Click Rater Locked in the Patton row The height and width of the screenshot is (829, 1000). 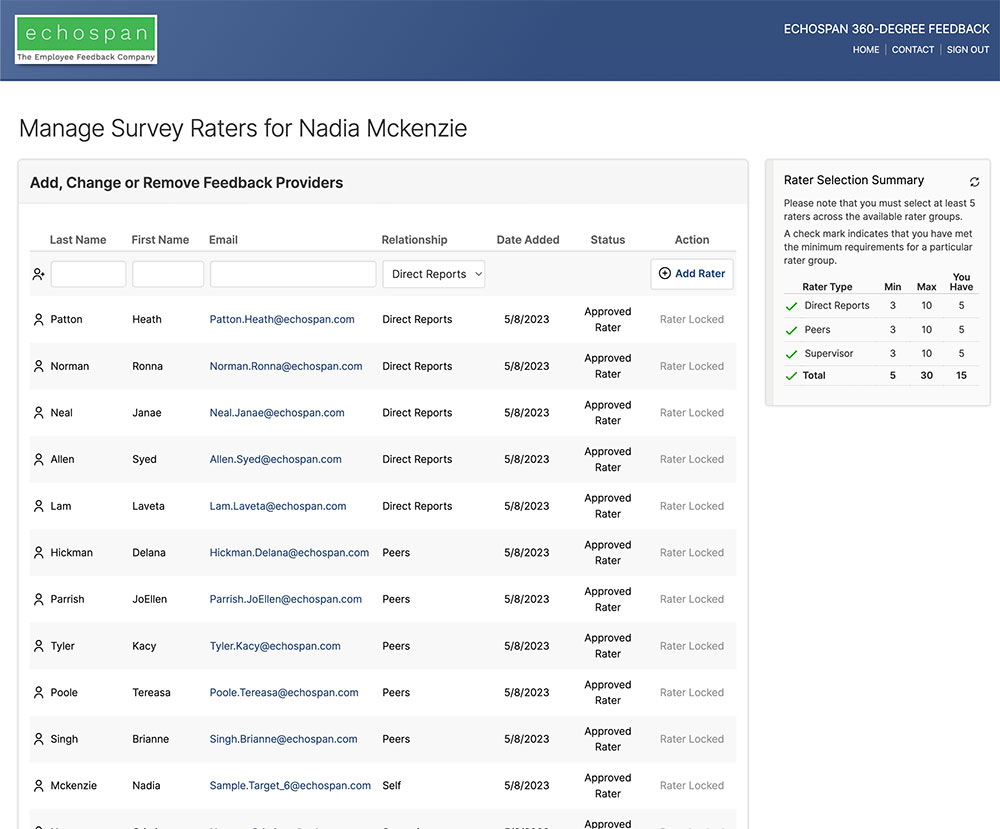[692, 319]
